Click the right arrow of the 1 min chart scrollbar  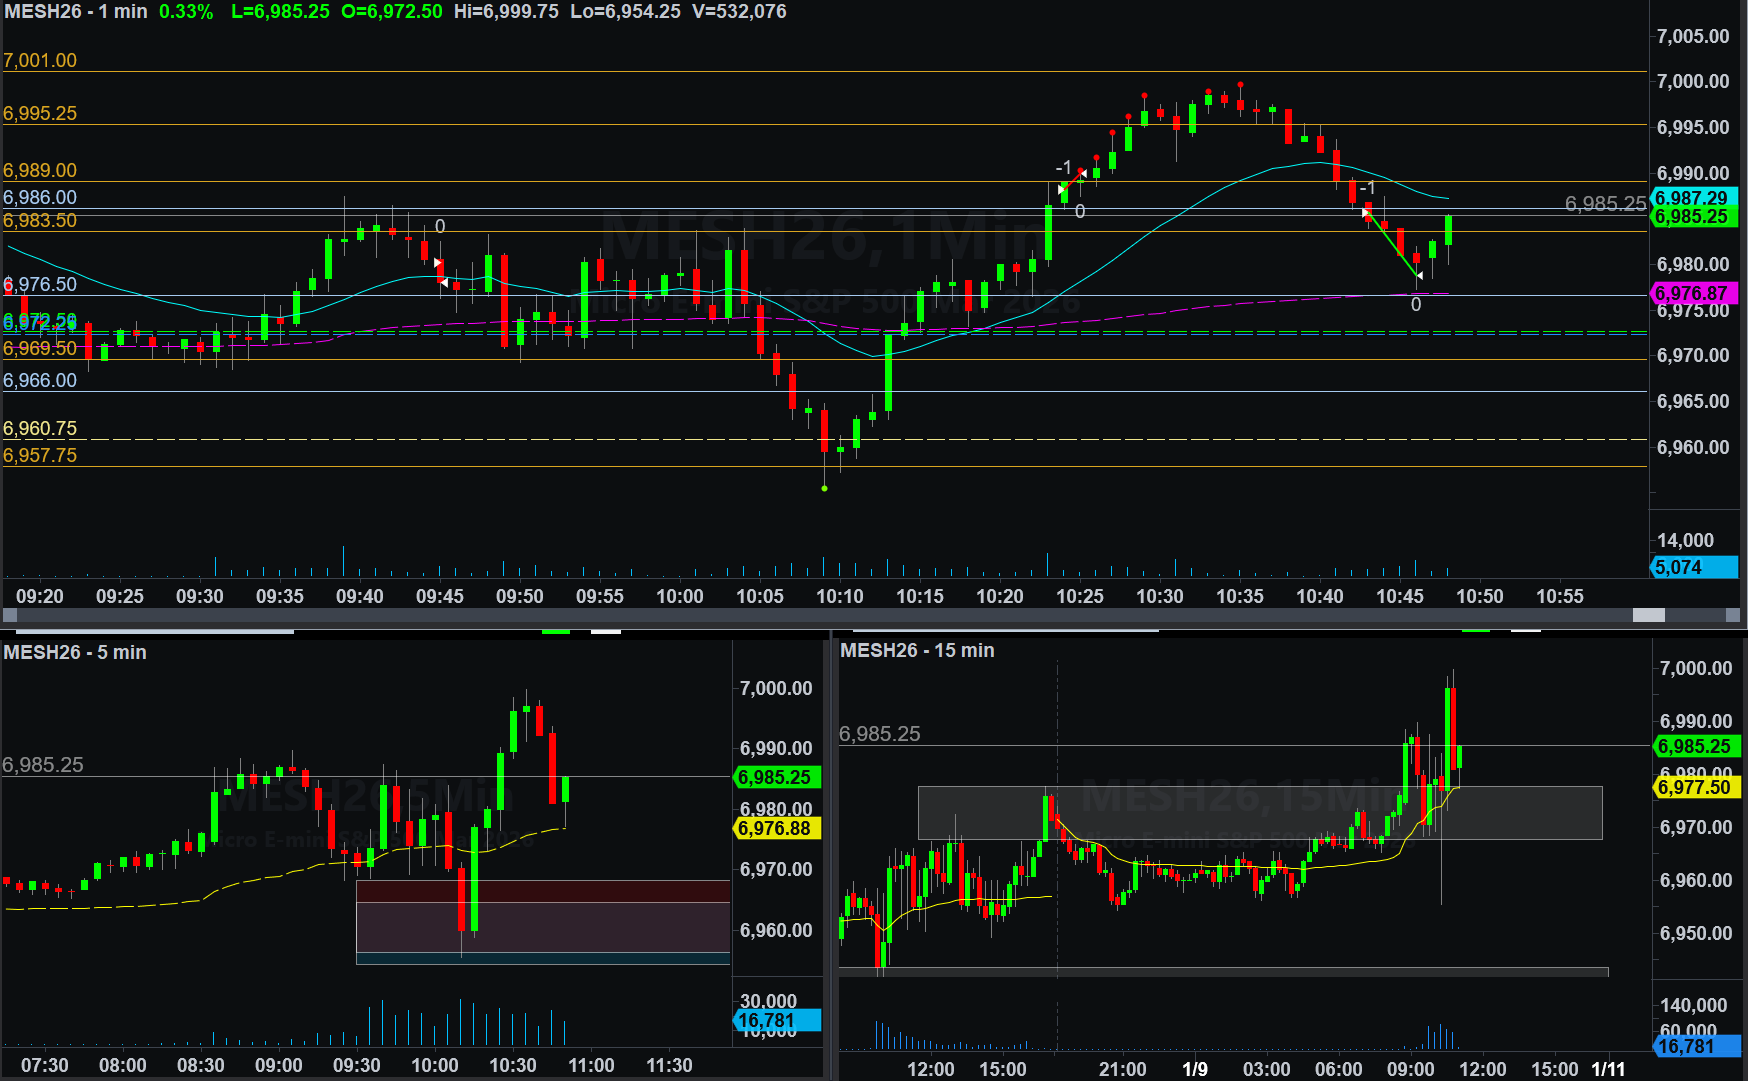1734,615
